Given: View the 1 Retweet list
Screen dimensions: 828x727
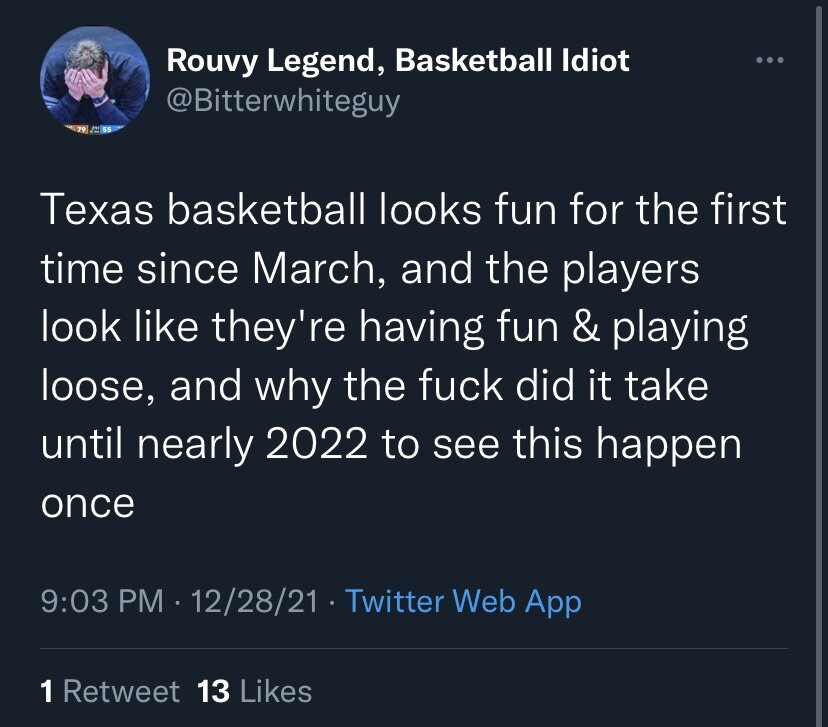Looking at the screenshot, I should tap(110, 691).
